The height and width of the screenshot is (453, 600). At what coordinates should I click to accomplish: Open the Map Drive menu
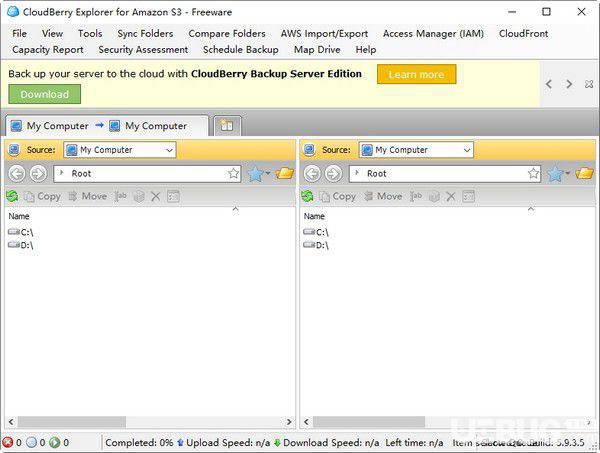click(x=317, y=50)
